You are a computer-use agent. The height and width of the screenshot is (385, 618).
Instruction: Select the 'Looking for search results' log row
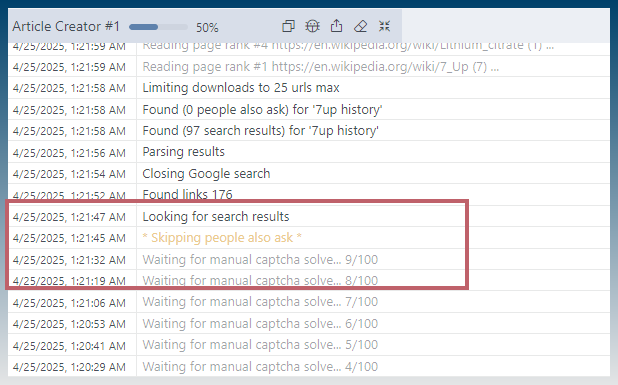pos(309,216)
